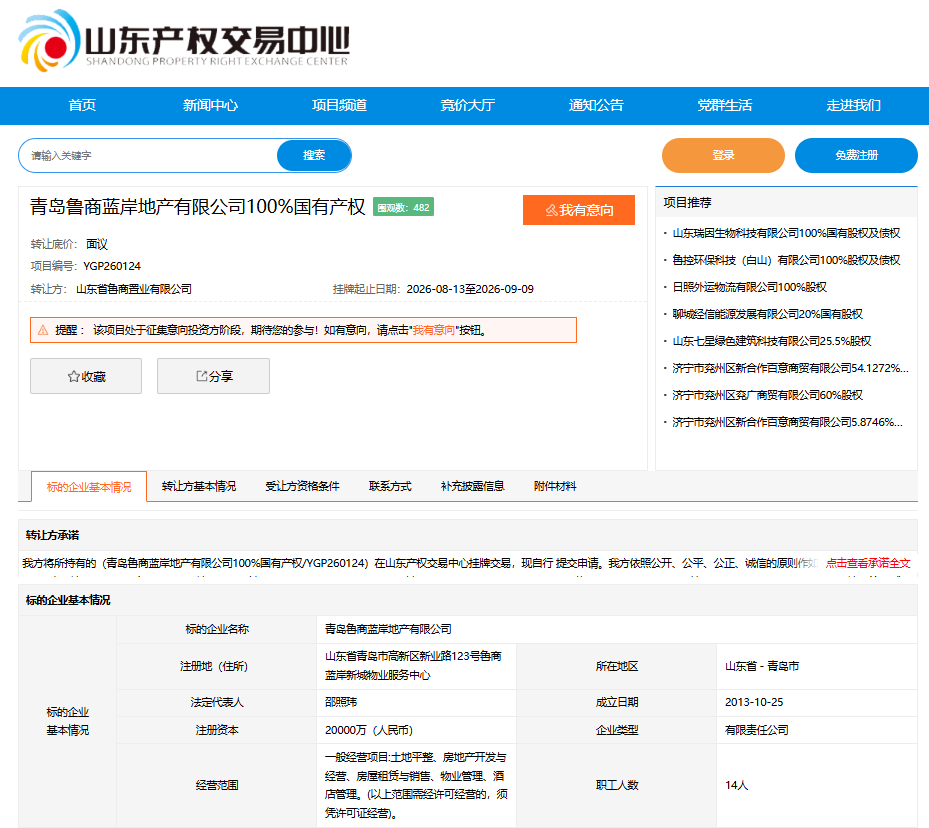Click the star icon on 收藏 button
The image size is (929, 828).
[73, 377]
